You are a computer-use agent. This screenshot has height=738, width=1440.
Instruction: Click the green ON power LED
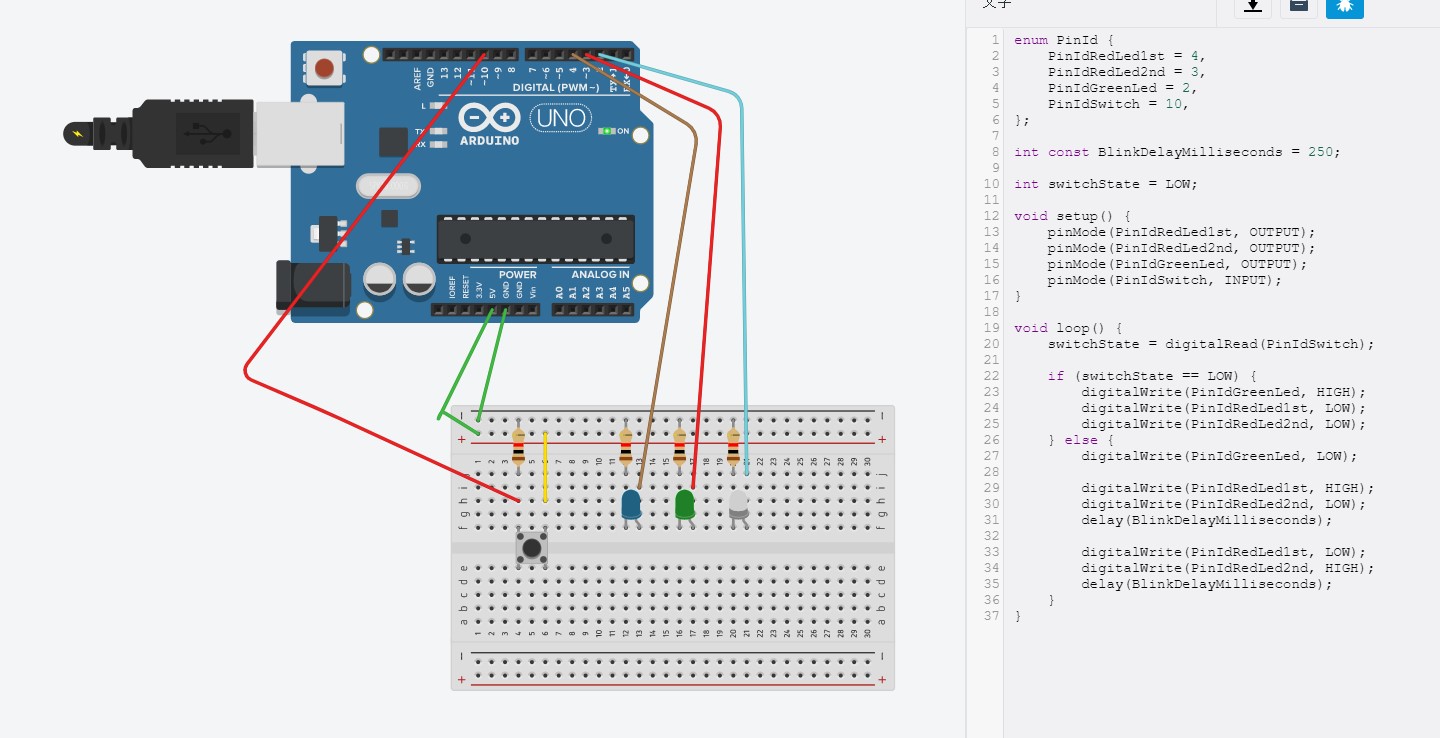[605, 131]
